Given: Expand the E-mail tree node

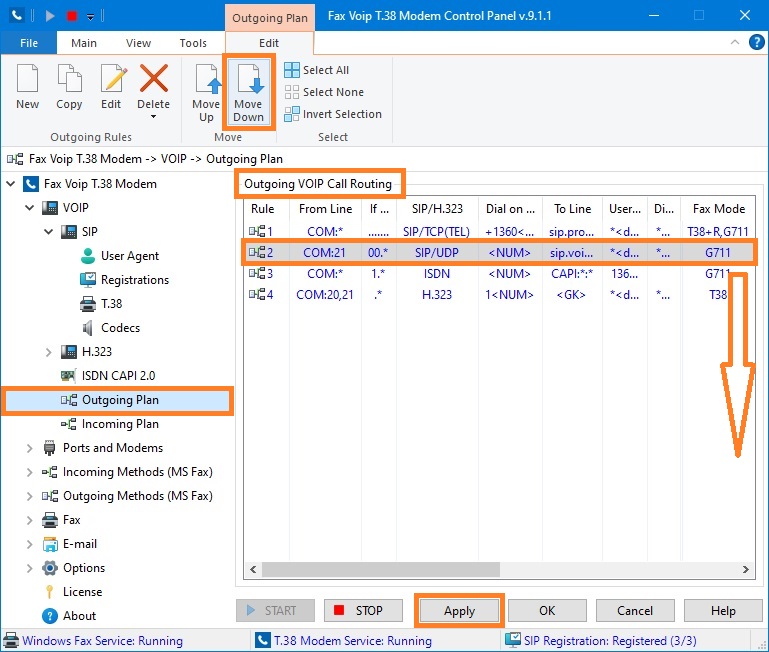Looking at the screenshot, I should point(29,544).
